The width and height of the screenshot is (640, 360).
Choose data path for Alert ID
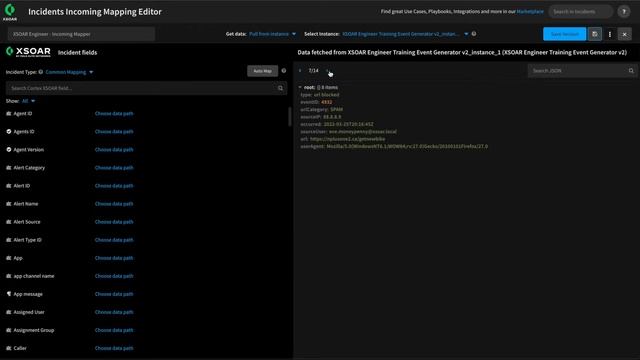pyautogui.click(x=114, y=186)
